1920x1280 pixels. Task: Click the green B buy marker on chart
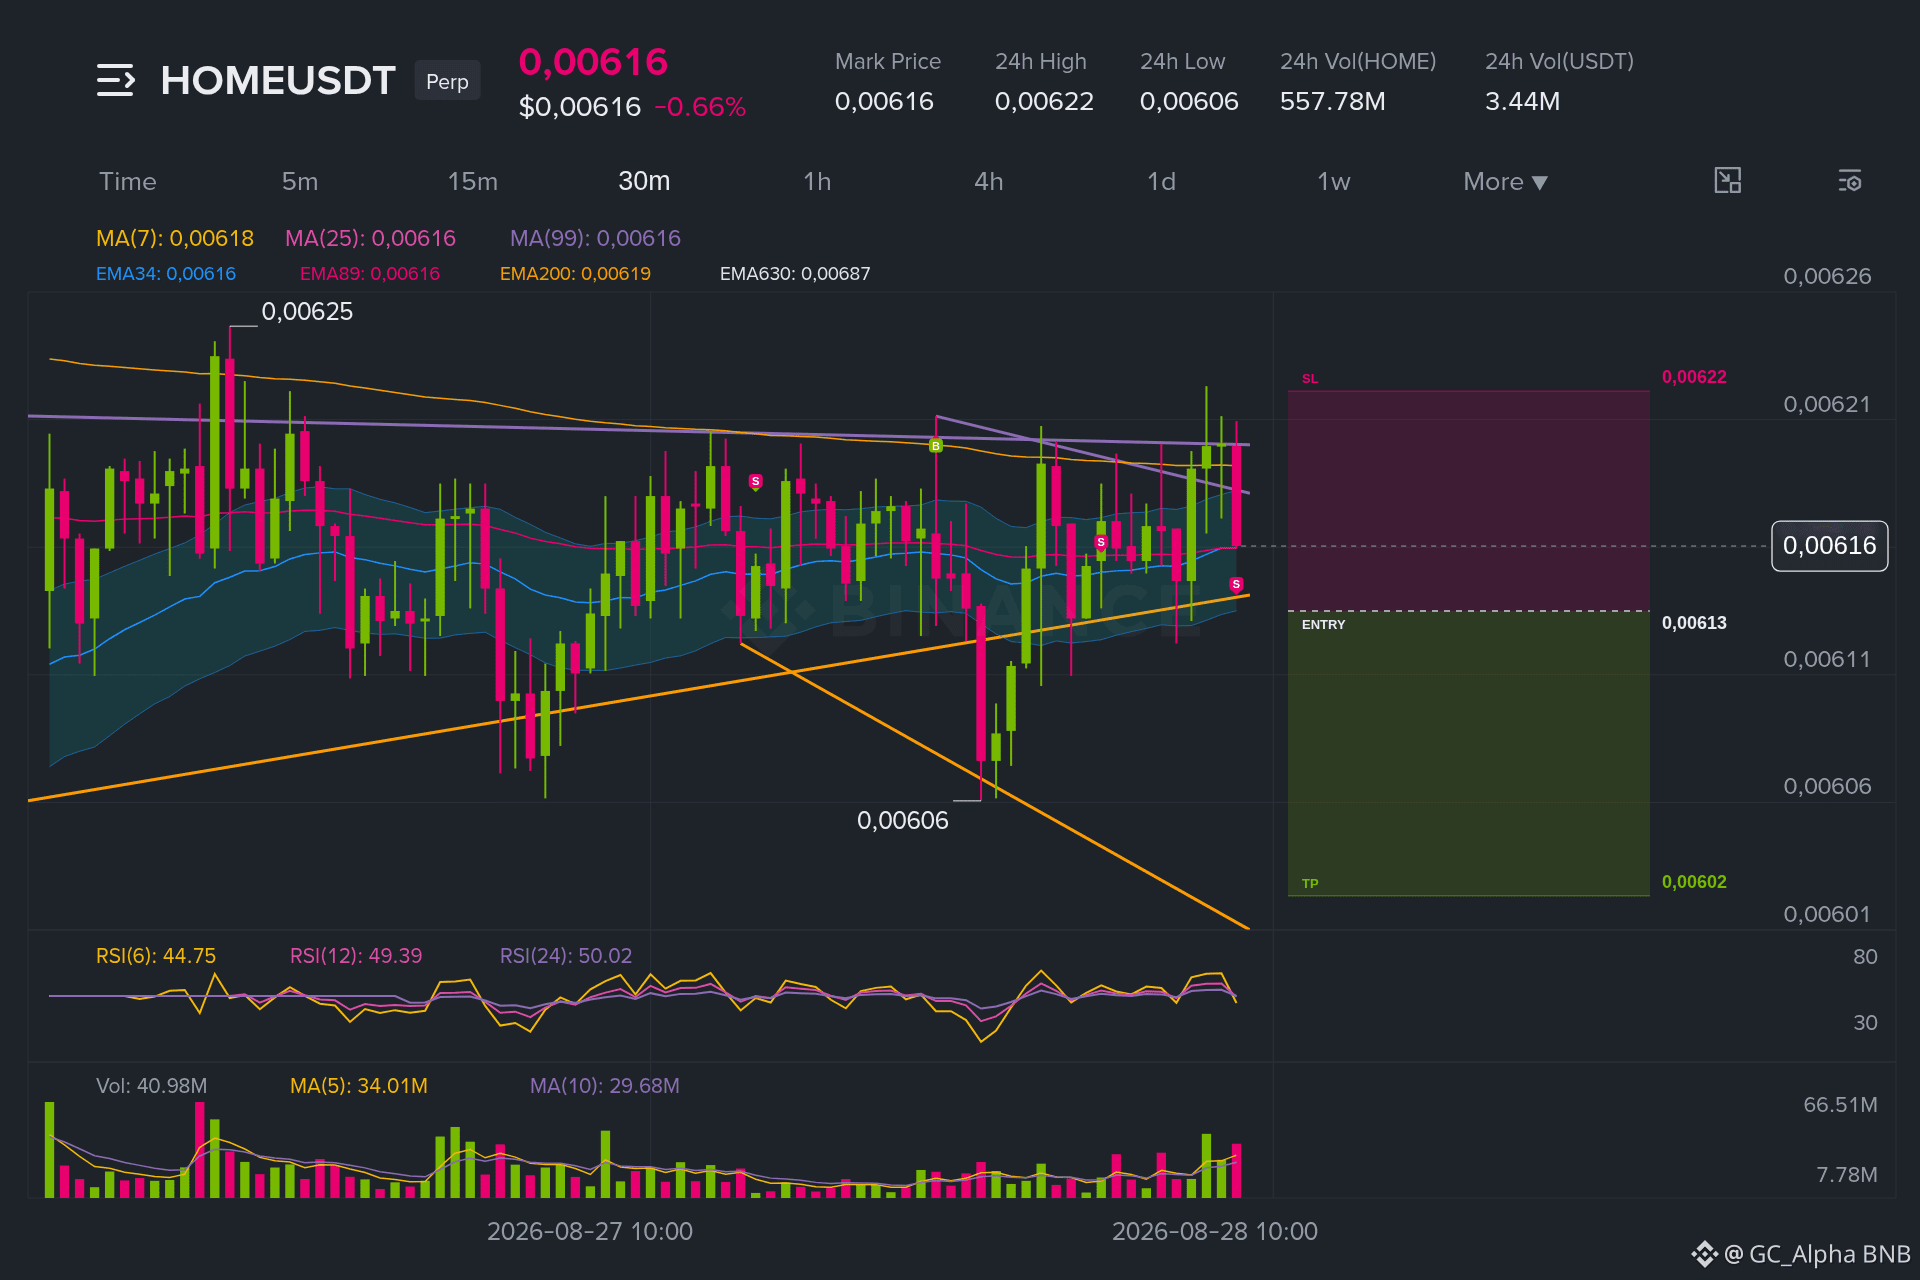point(935,446)
